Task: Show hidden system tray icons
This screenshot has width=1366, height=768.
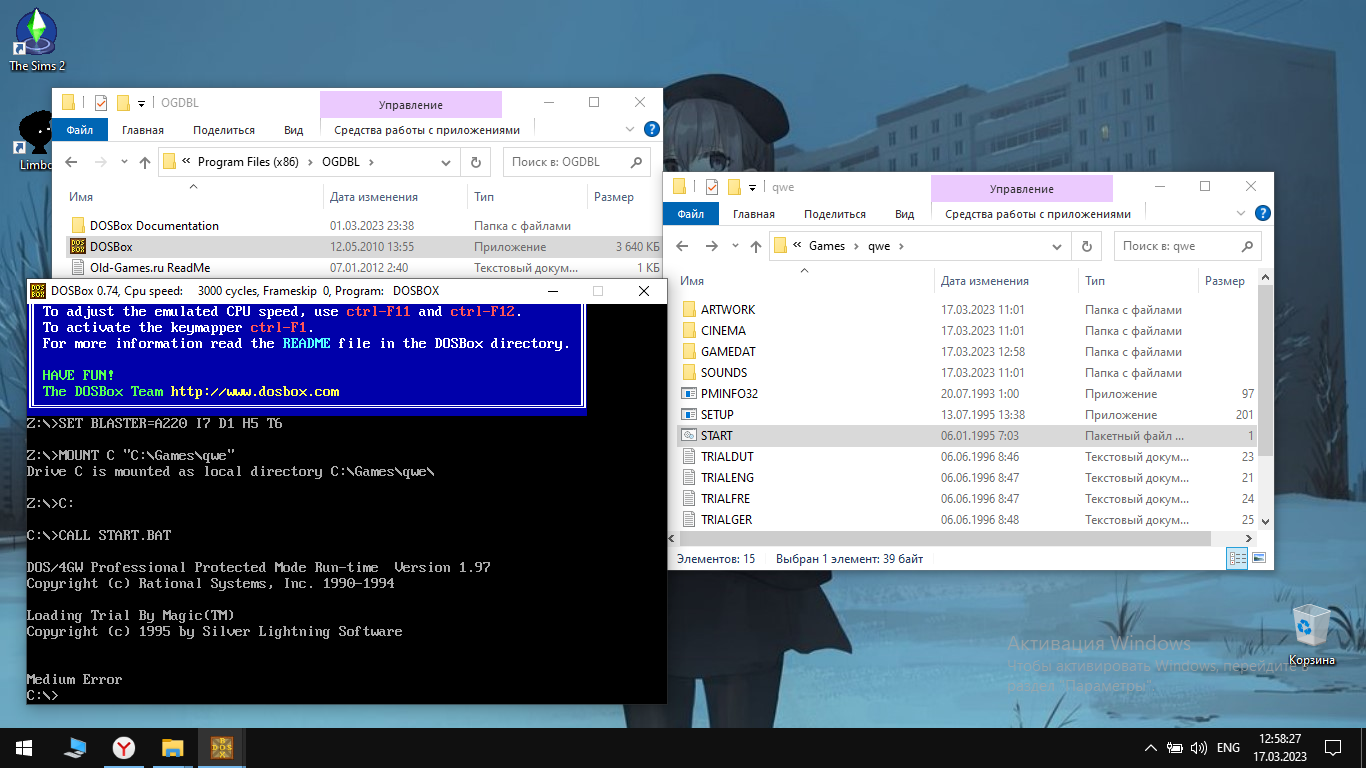Action: coord(1150,747)
